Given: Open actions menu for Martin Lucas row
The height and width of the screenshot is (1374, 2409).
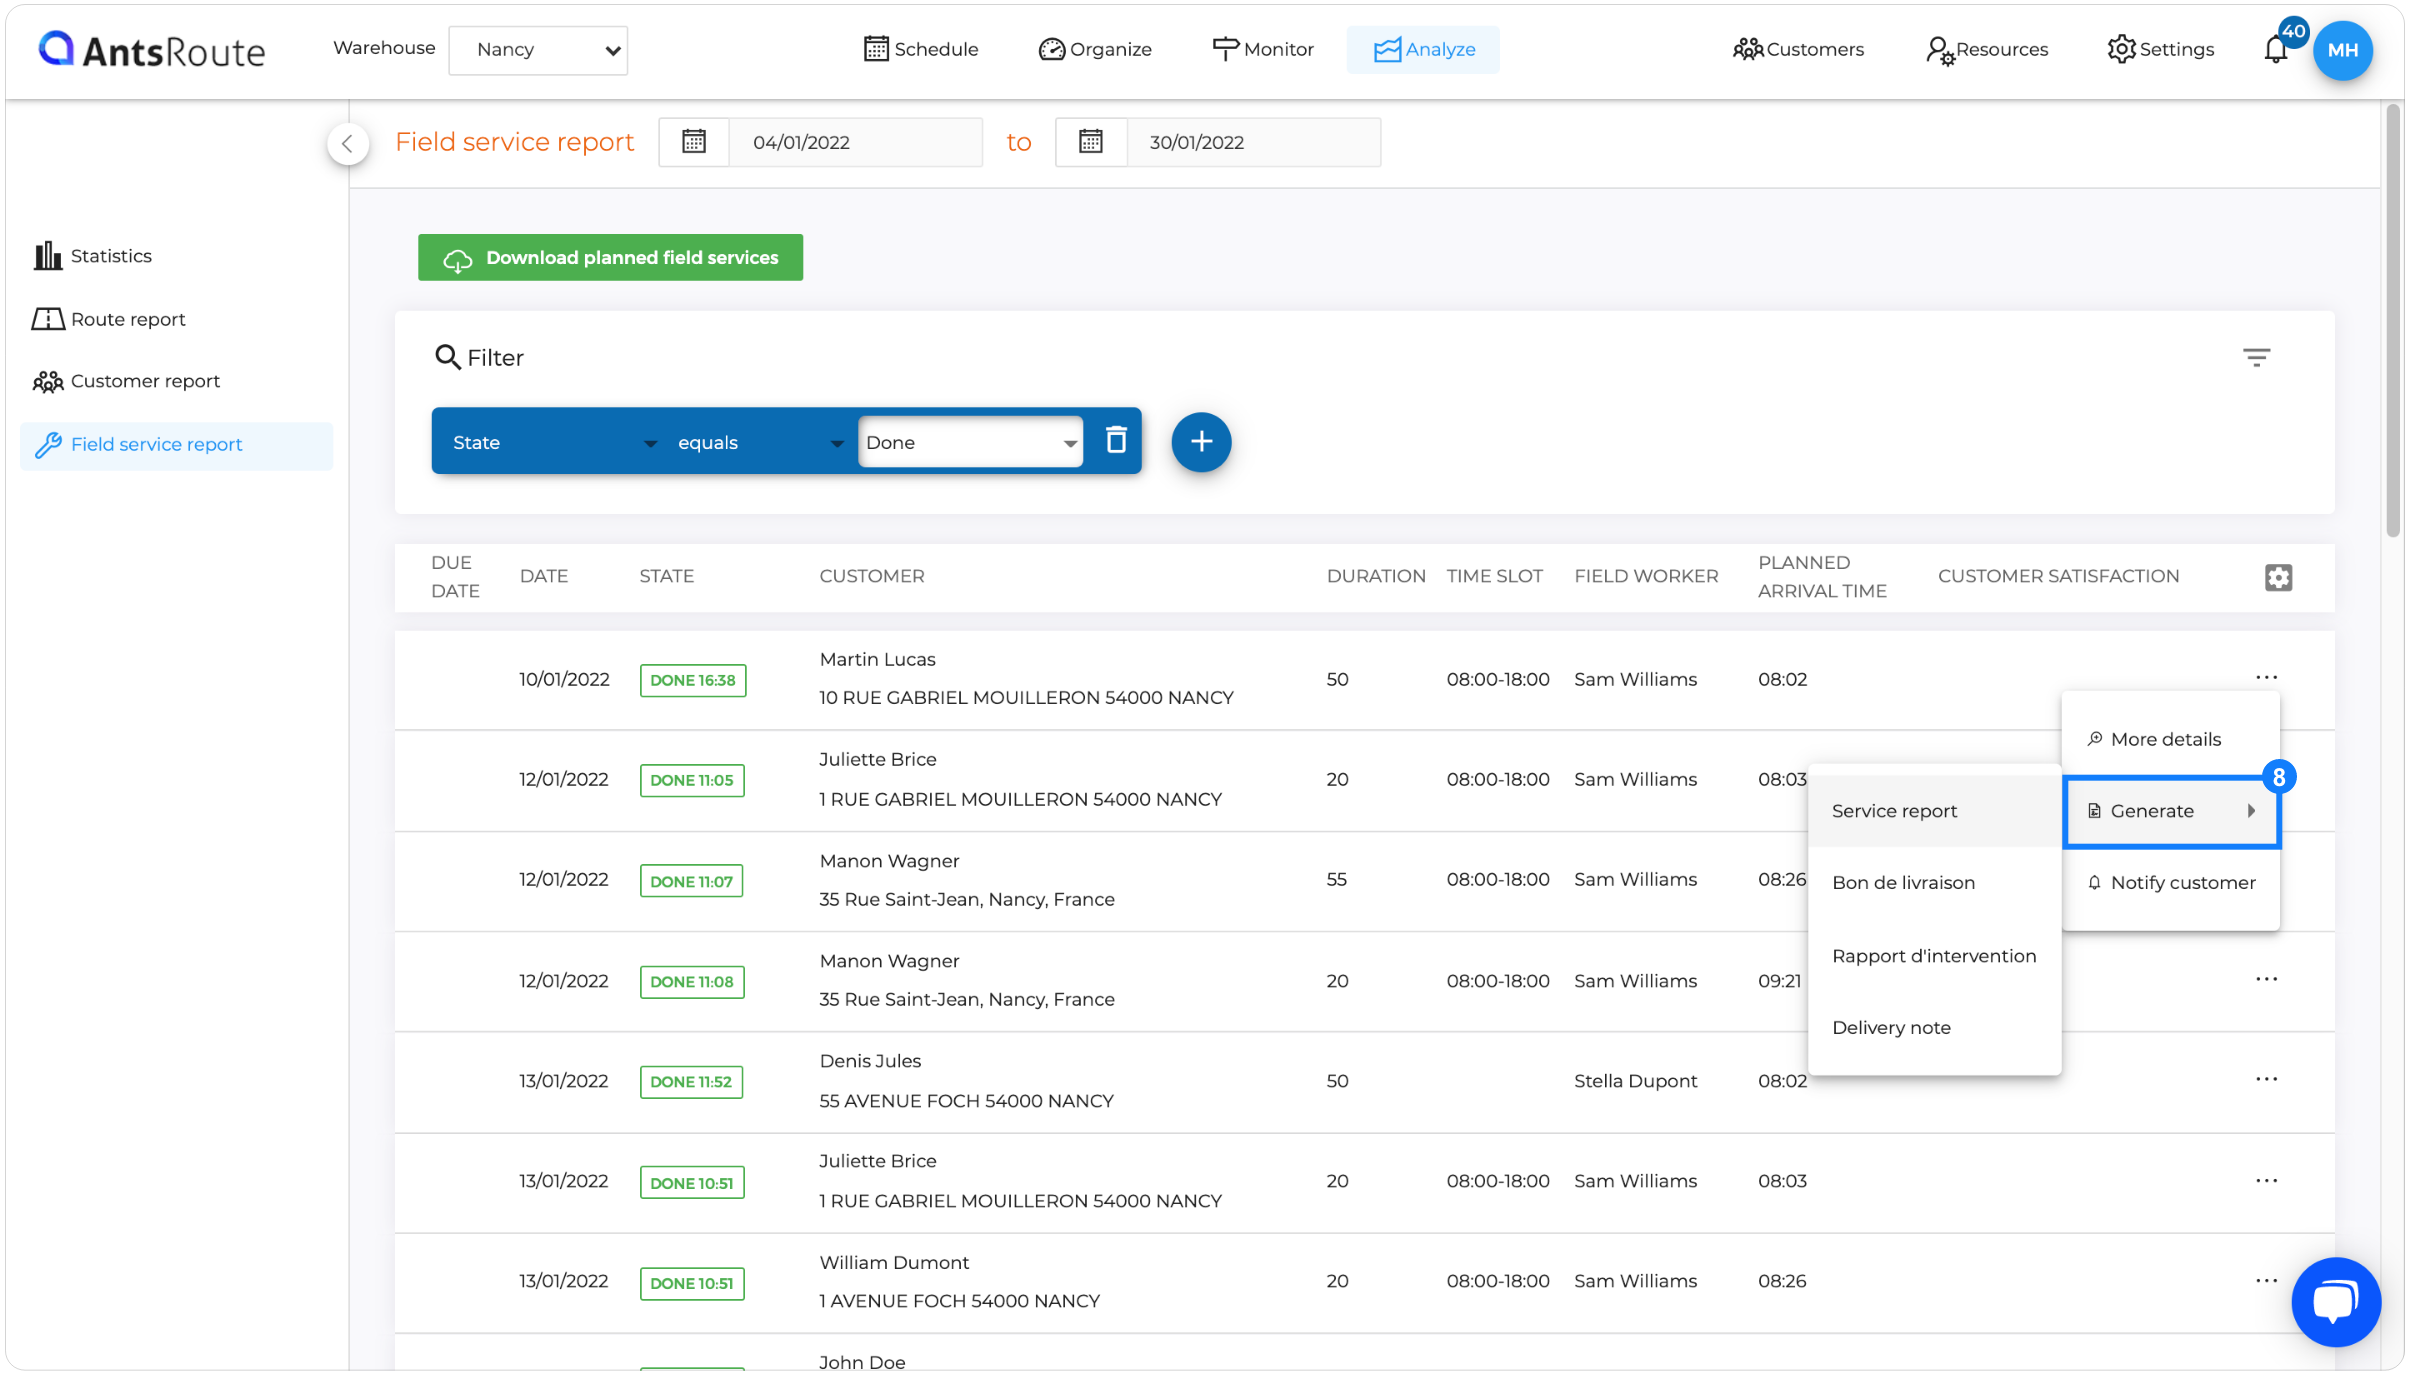Looking at the screenshot, I should (x=2266, y=678).
